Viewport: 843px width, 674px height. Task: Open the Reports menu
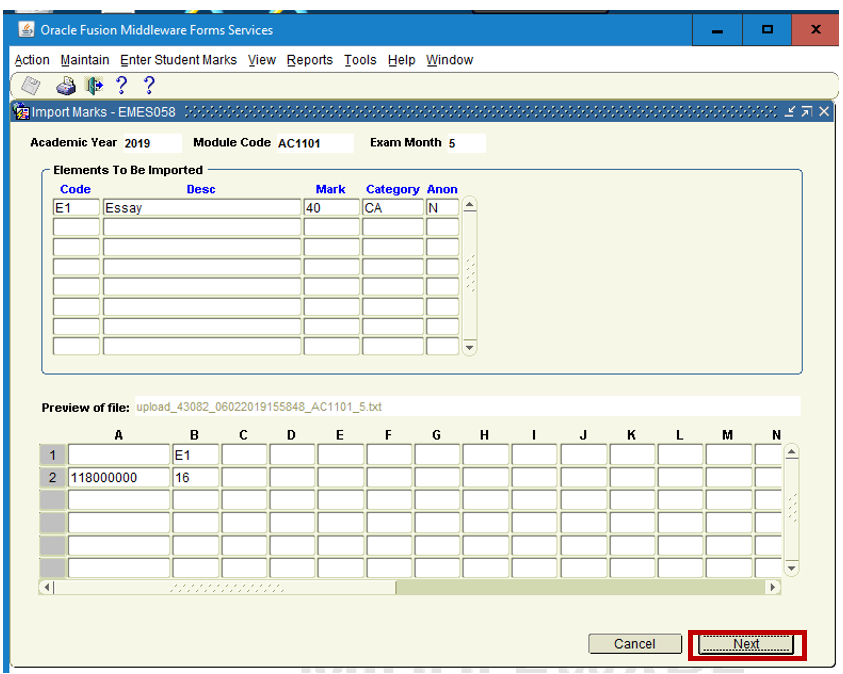(309, 60)
